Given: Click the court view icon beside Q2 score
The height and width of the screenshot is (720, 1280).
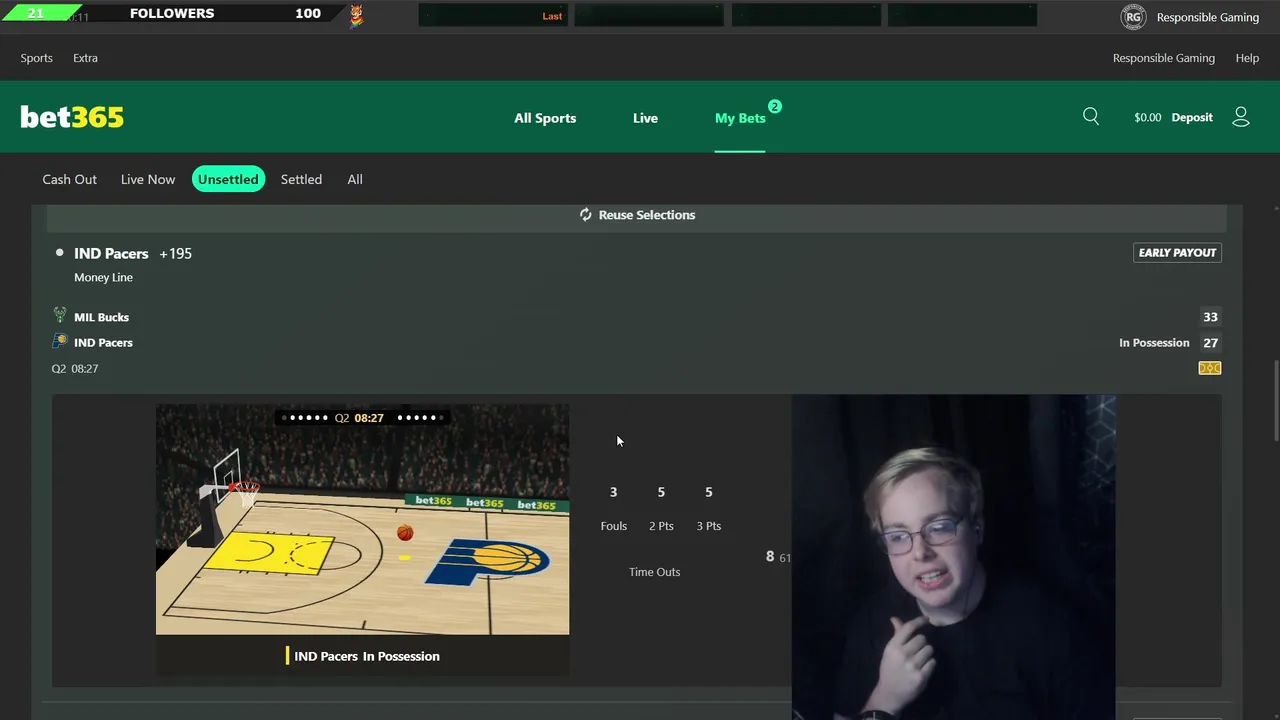Looking at the screenshot, I should (1210, 368).
